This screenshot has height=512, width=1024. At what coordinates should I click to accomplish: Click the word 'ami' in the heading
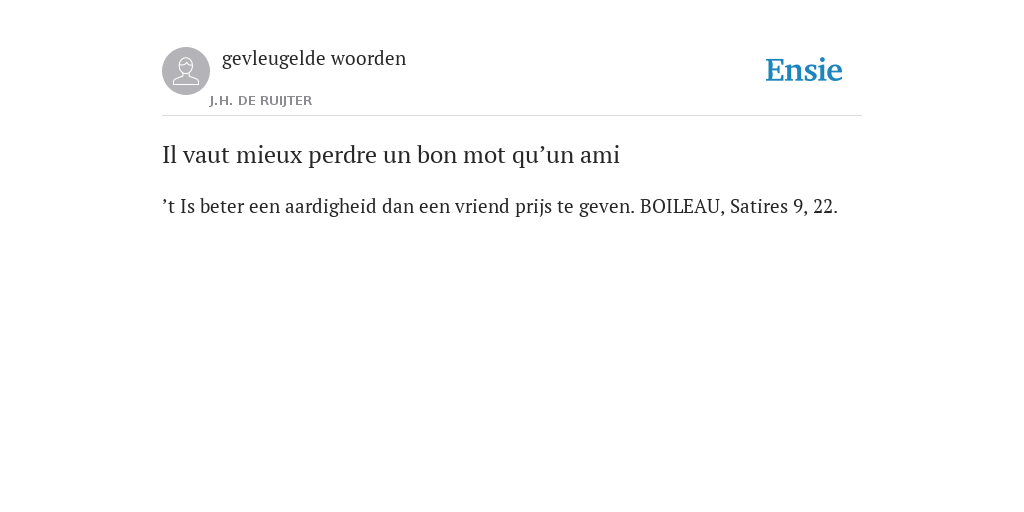click(x=600, y=155)
